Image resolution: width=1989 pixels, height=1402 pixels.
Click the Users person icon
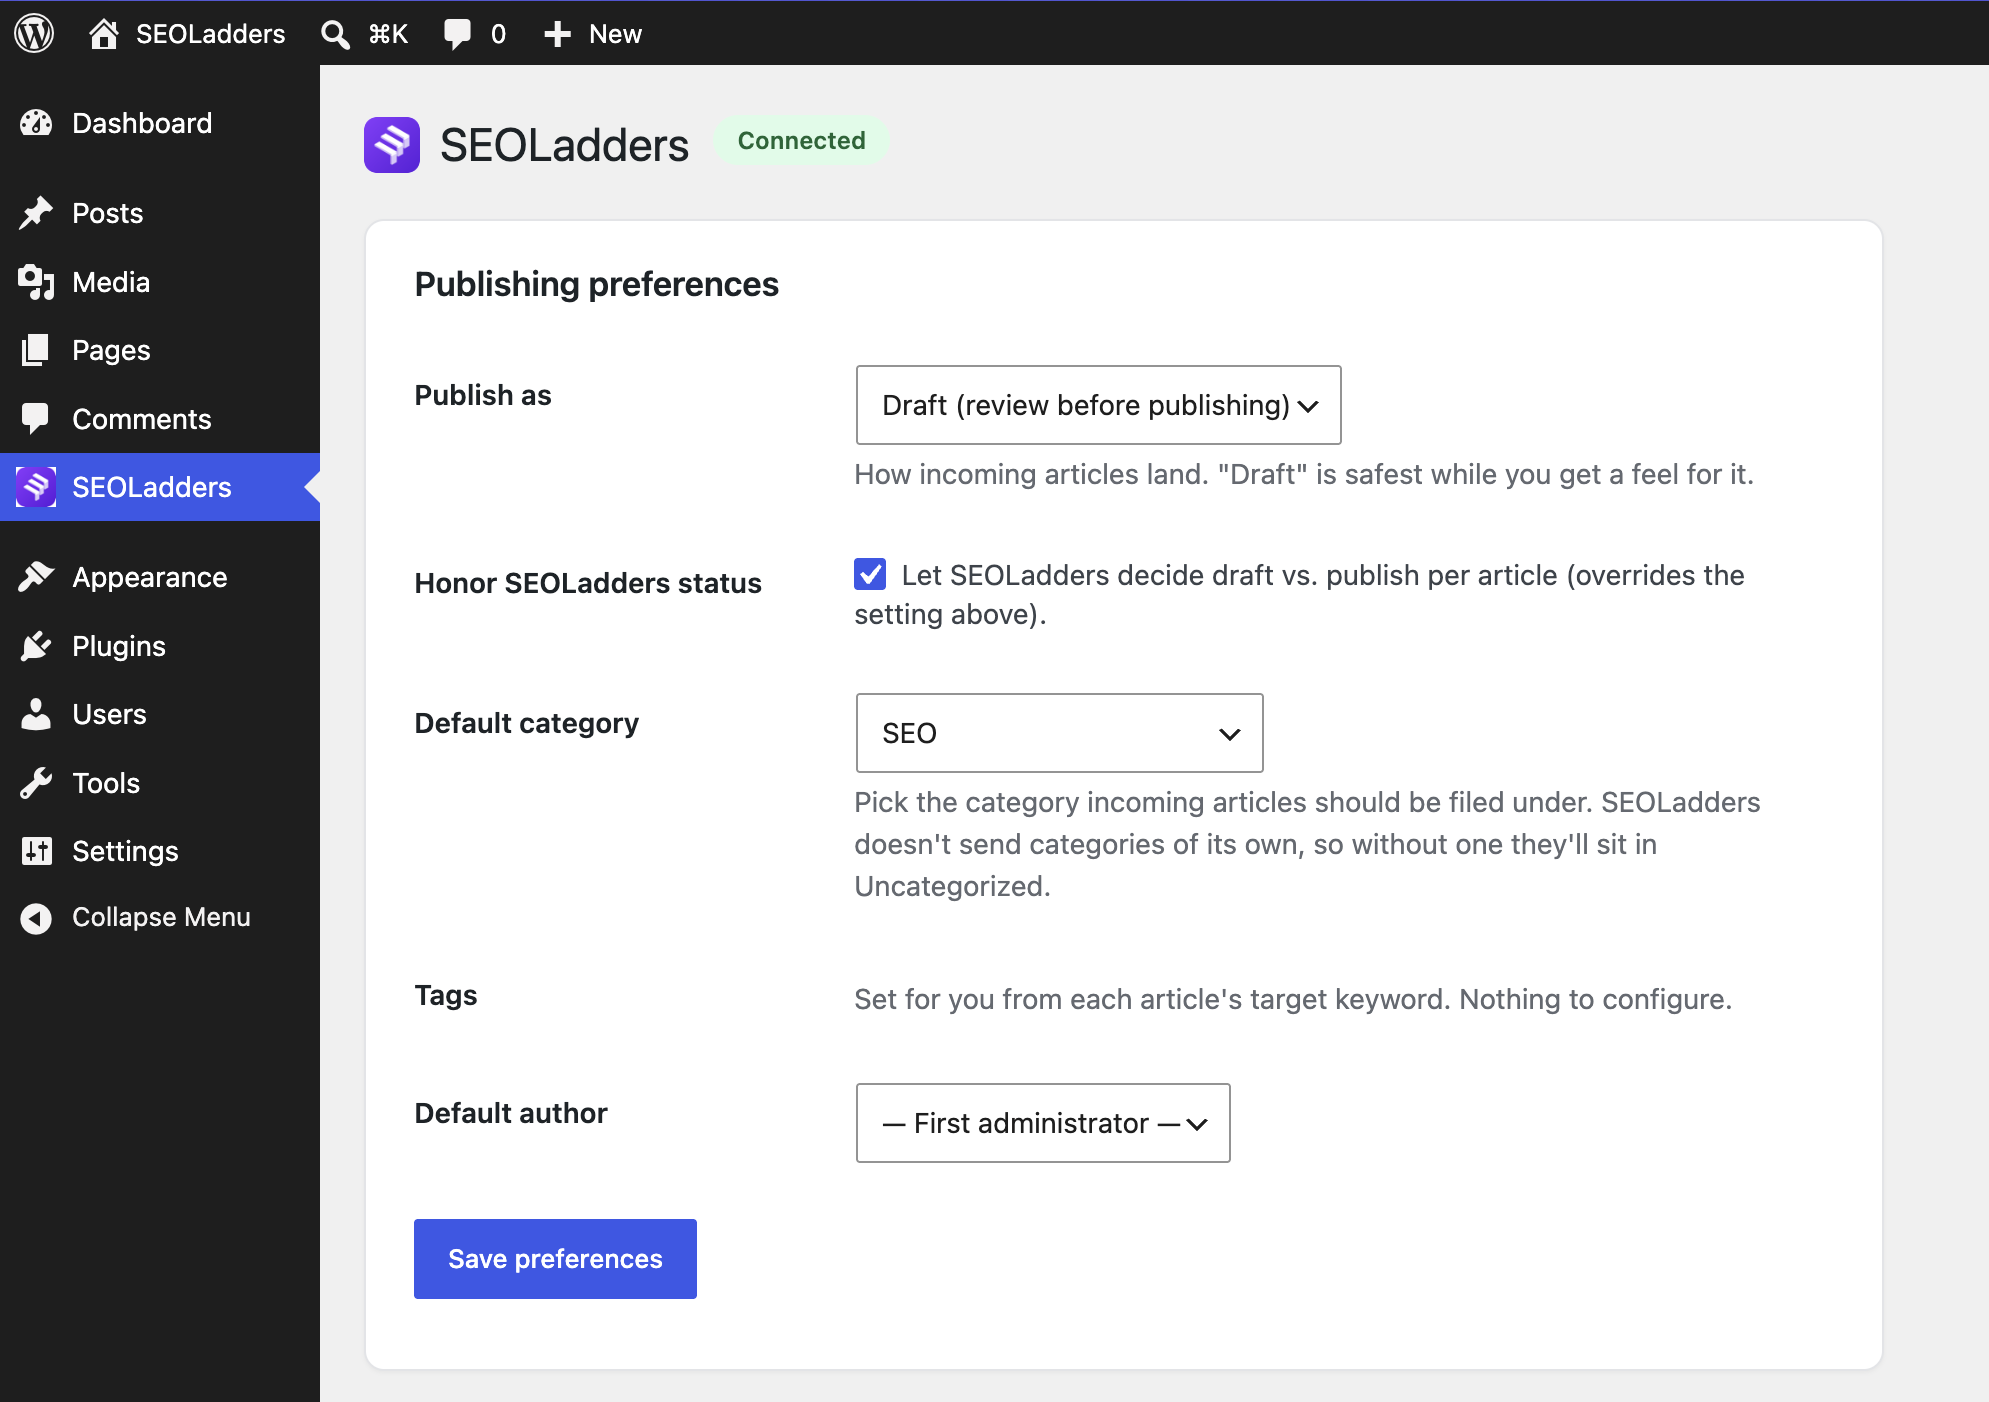36,714
